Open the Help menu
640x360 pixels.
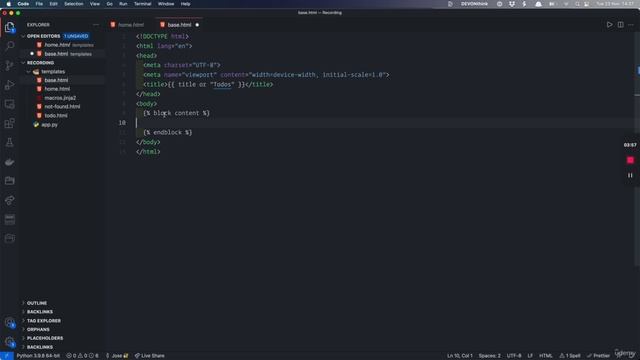coord(185,4)
